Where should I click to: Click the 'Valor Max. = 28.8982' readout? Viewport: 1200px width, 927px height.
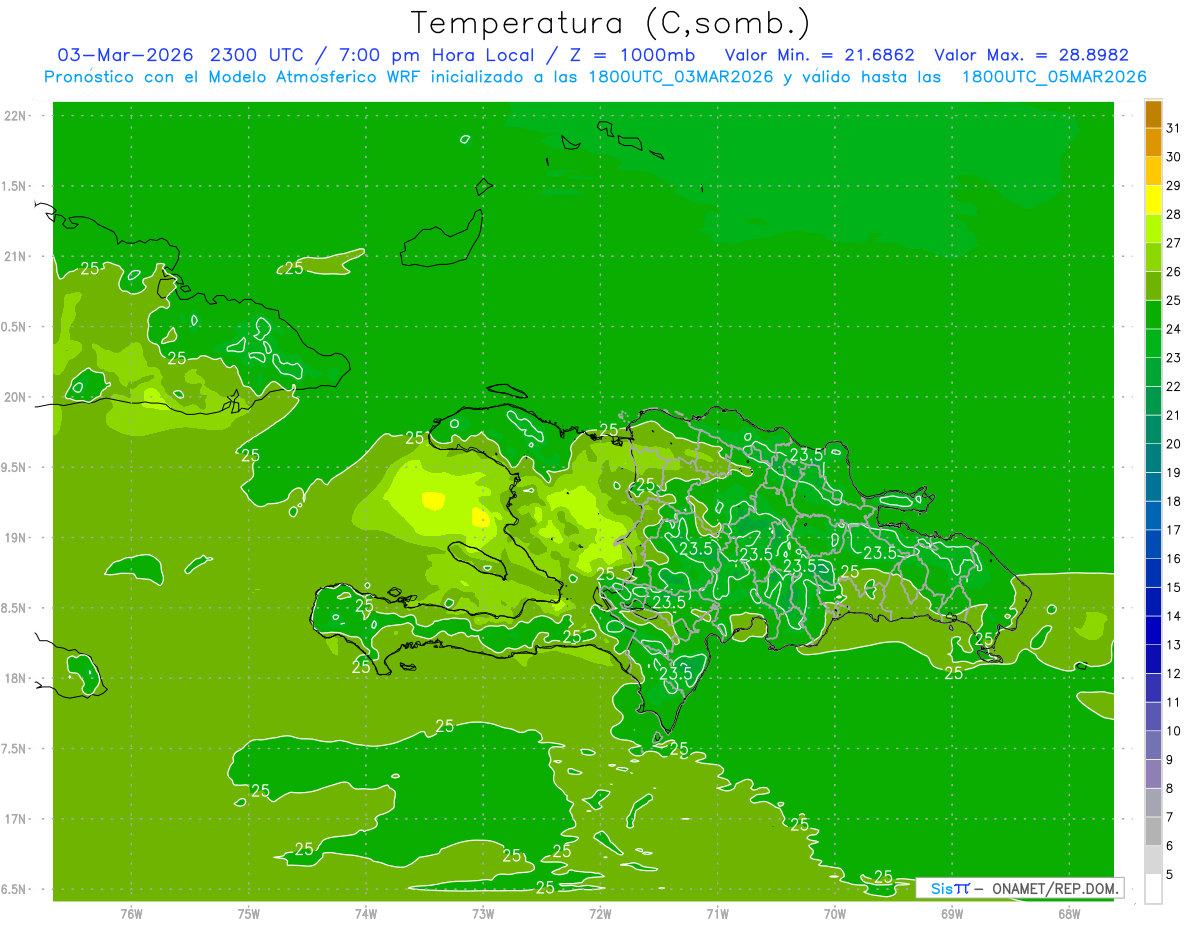[1031, 55]
